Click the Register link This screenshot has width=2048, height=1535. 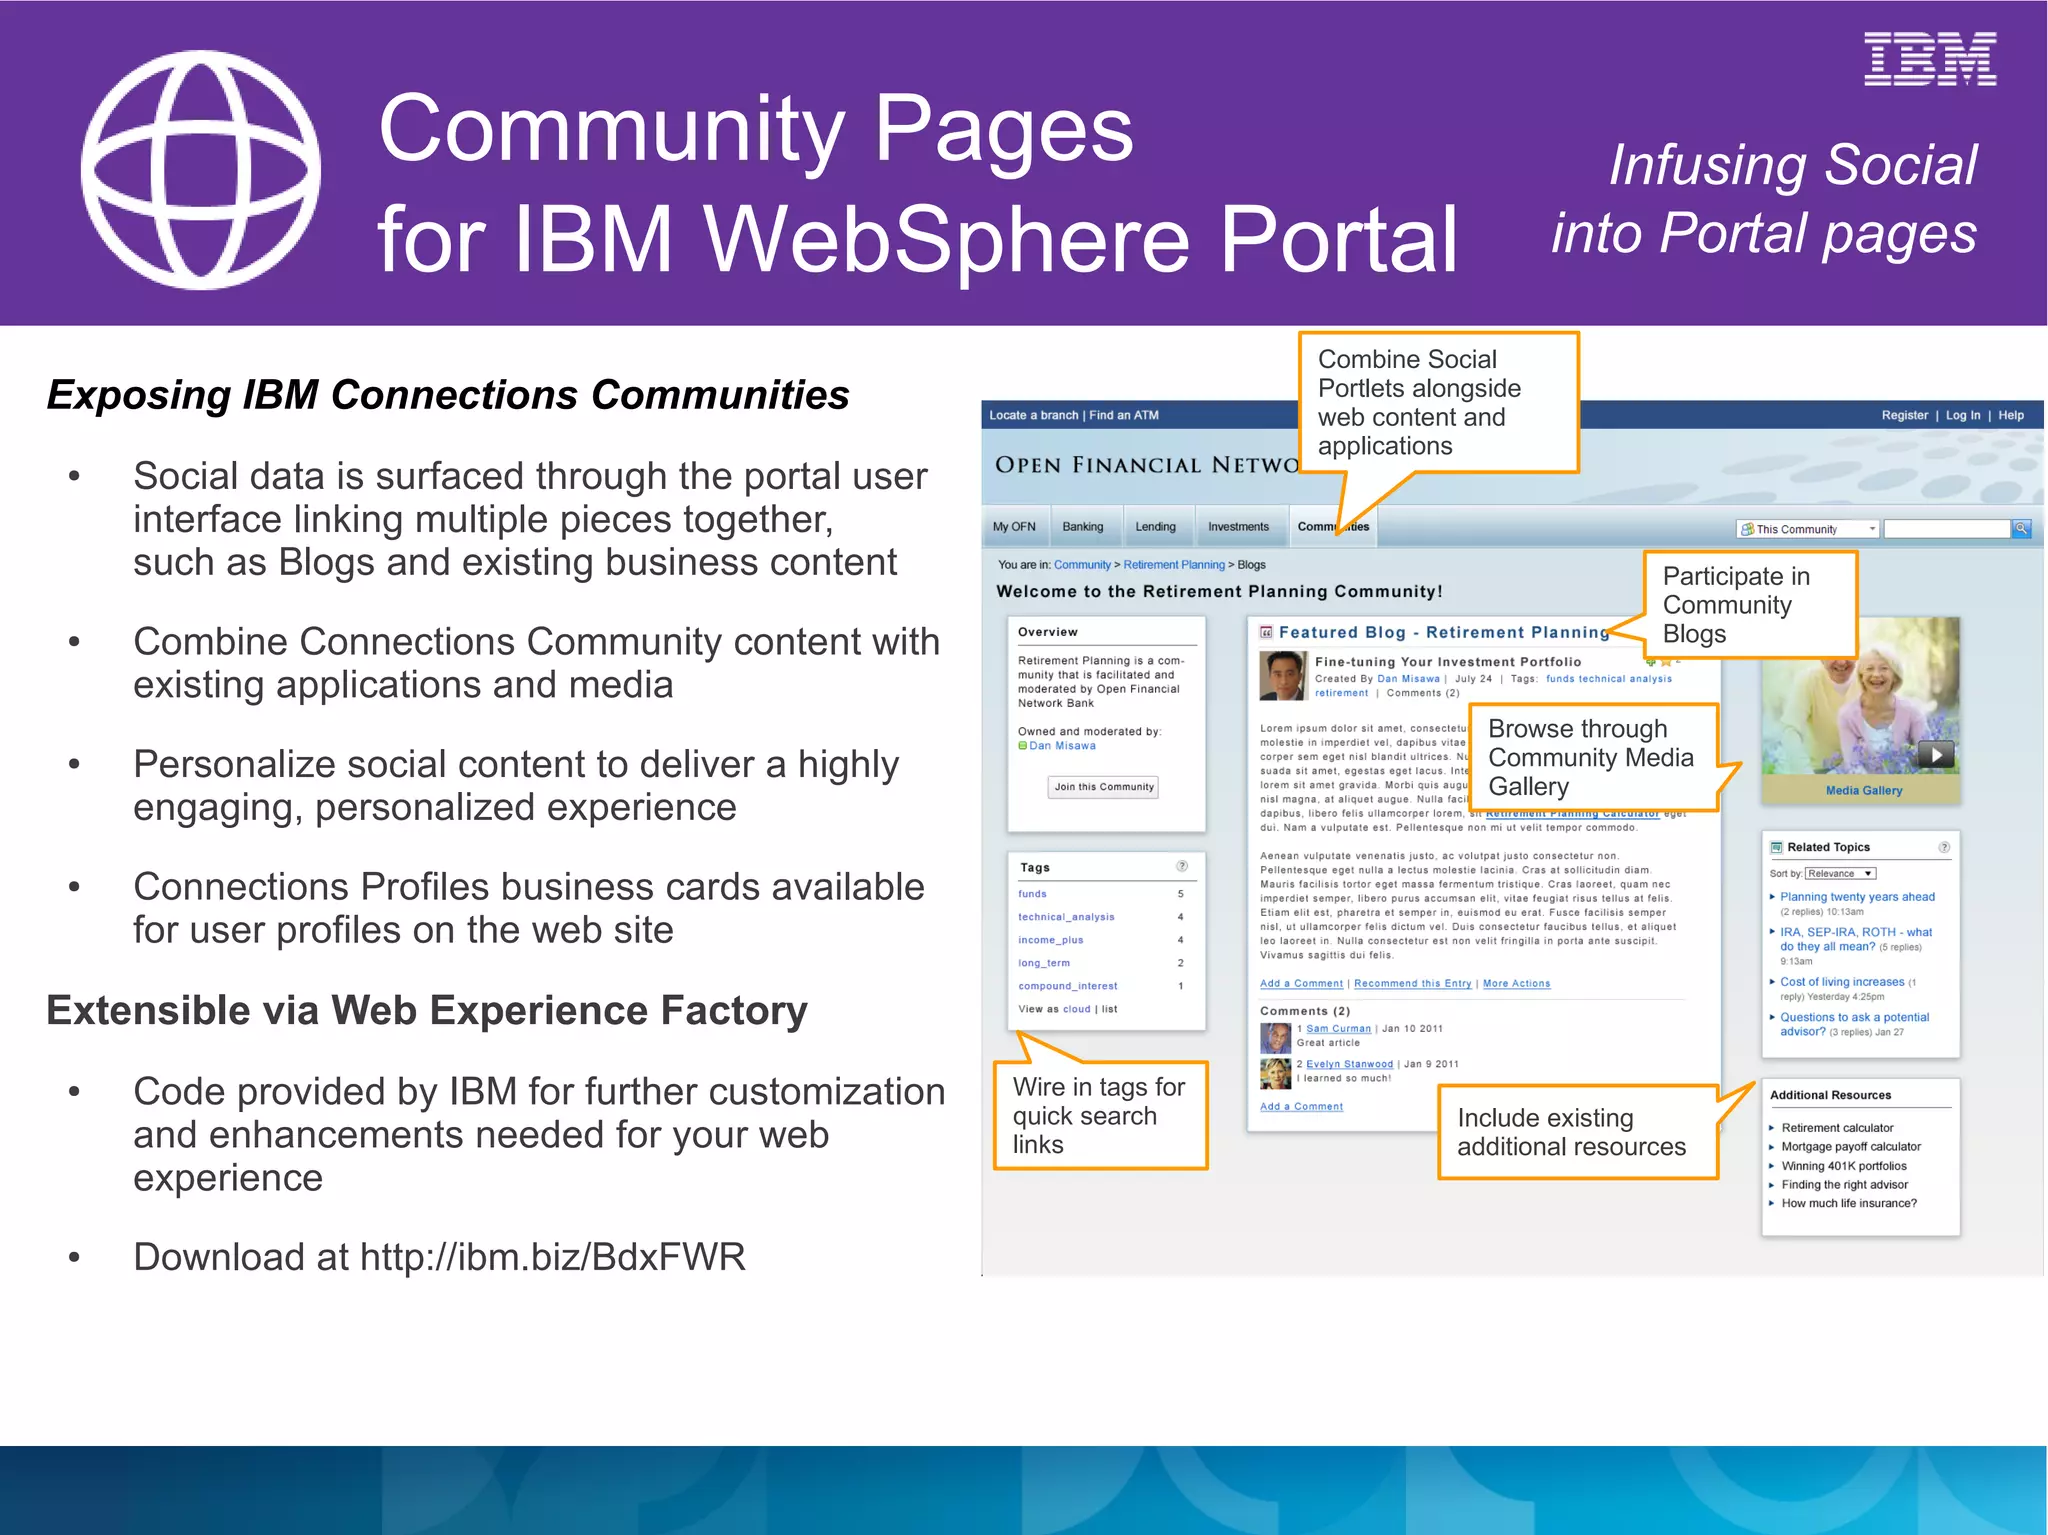tap(1904, 415)
